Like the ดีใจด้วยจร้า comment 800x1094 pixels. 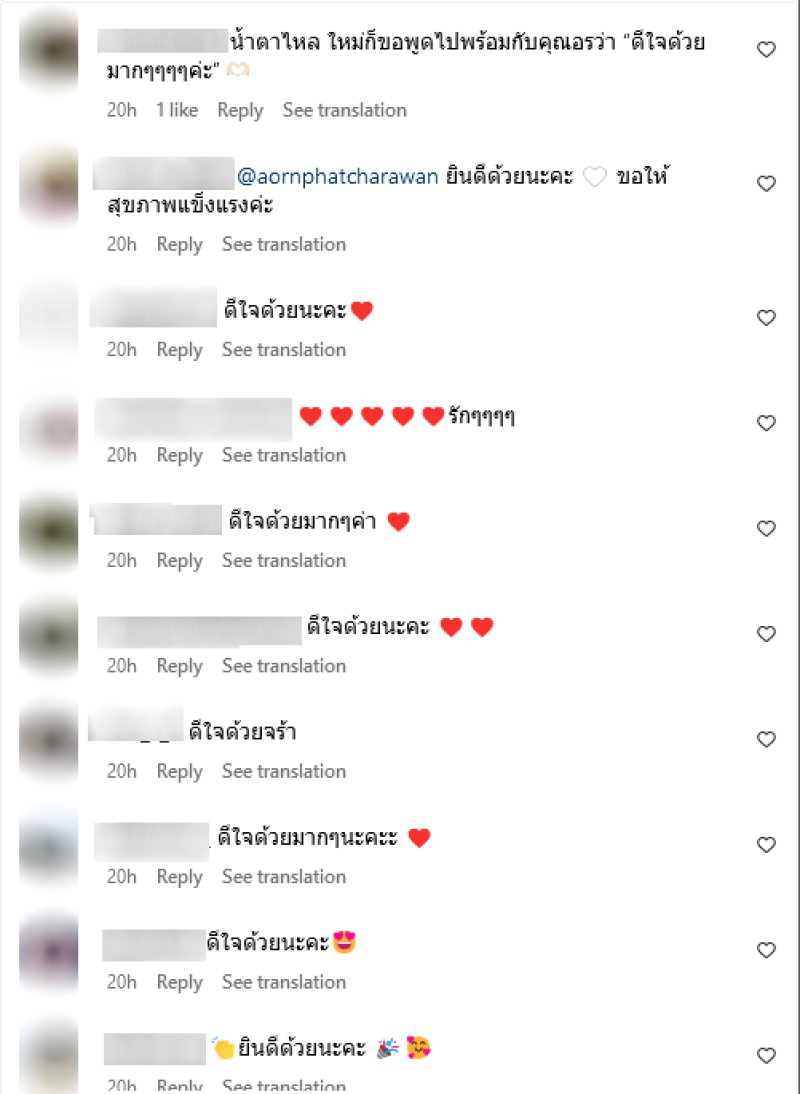tap(766, 739)
